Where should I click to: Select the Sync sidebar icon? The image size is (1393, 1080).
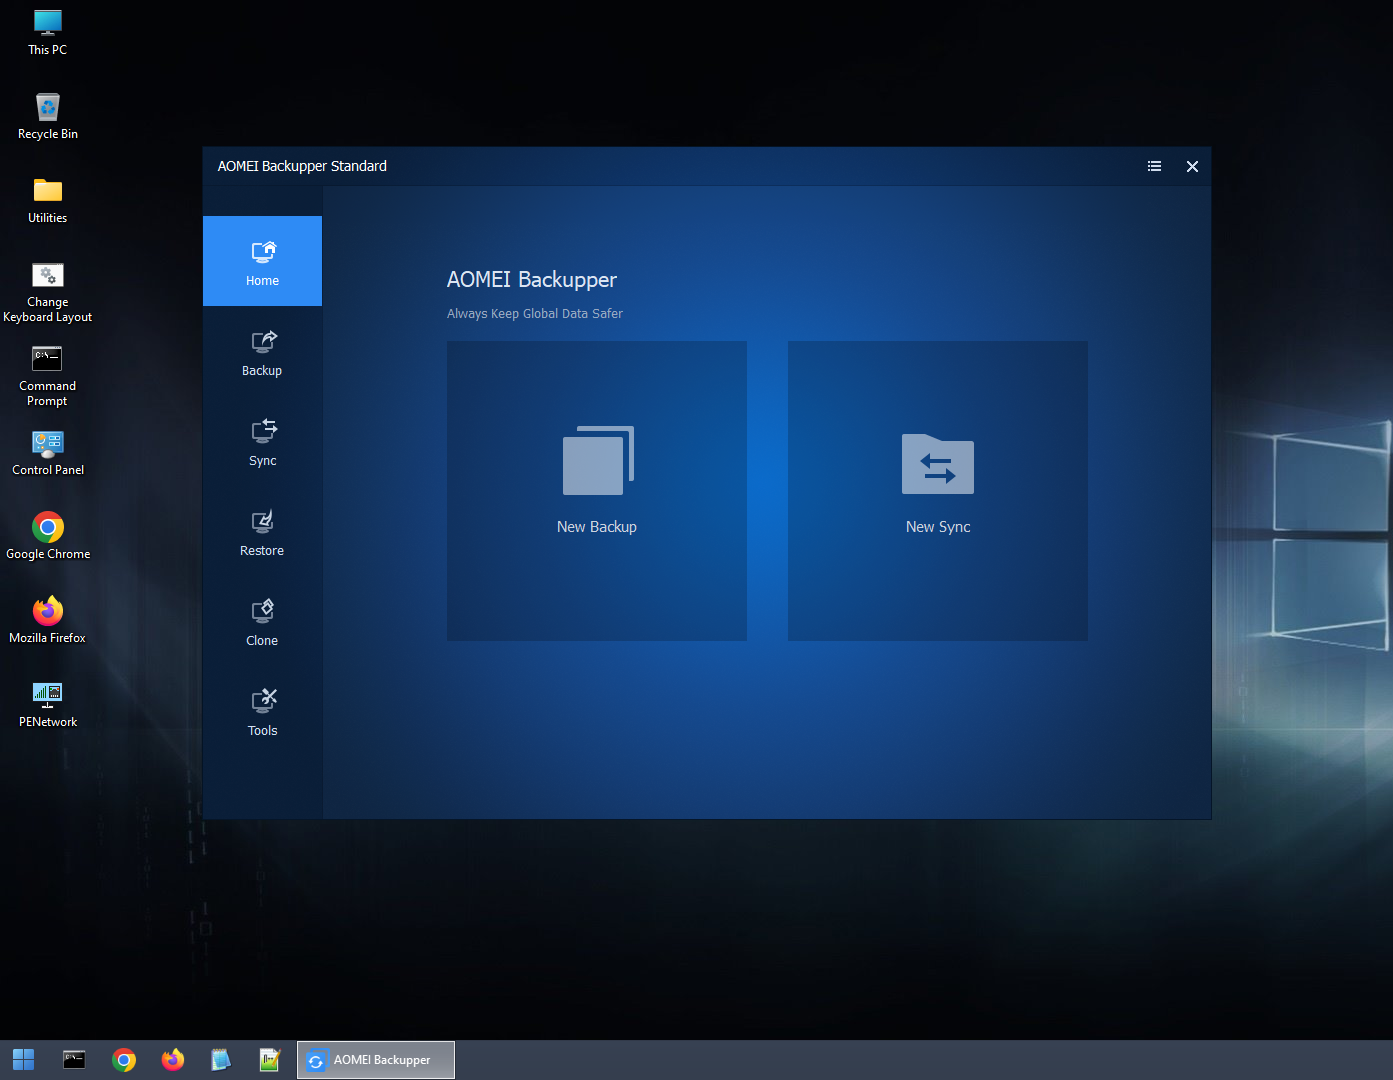pos(262,442)
